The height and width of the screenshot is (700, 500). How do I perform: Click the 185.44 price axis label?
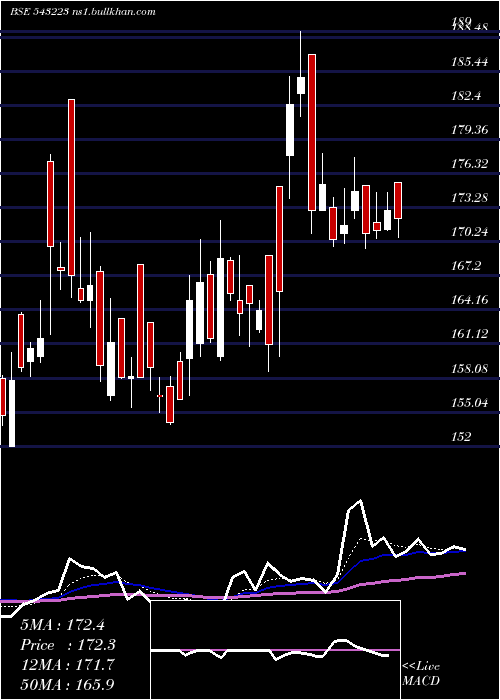pyautogui.click(x=469, y=62)
